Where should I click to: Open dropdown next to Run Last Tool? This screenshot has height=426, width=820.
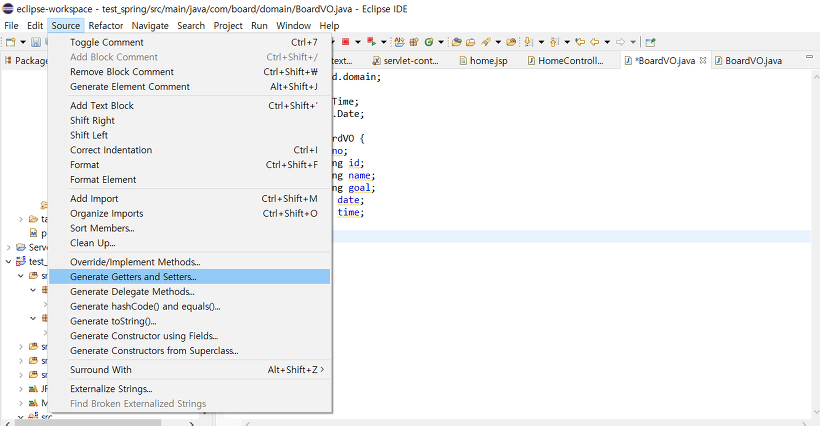pyautogui.click(x=383, y=42)
